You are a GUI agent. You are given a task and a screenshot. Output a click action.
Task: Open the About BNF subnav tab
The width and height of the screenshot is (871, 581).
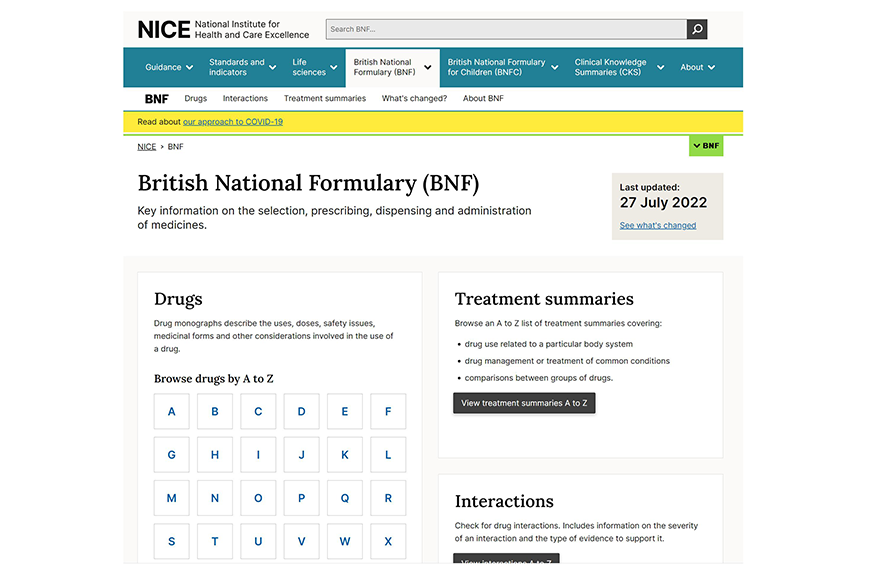pyautogui.click(x=483, y=98)
